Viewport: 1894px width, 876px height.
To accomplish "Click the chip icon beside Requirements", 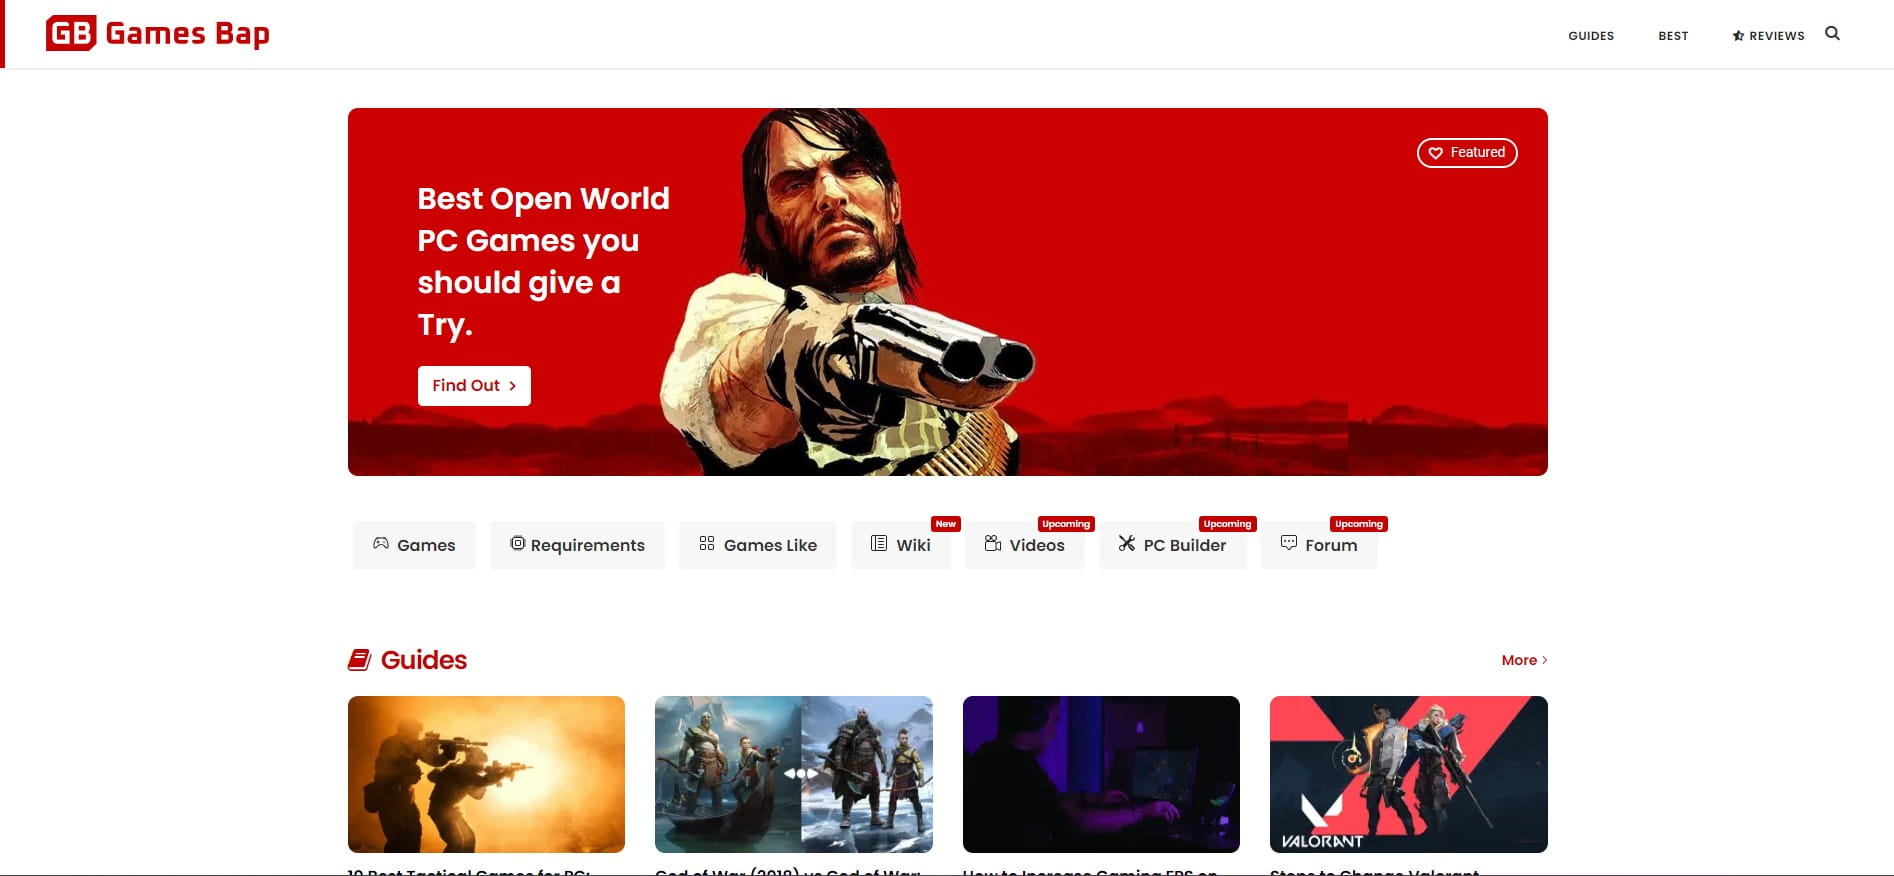I will pos(517,544).
